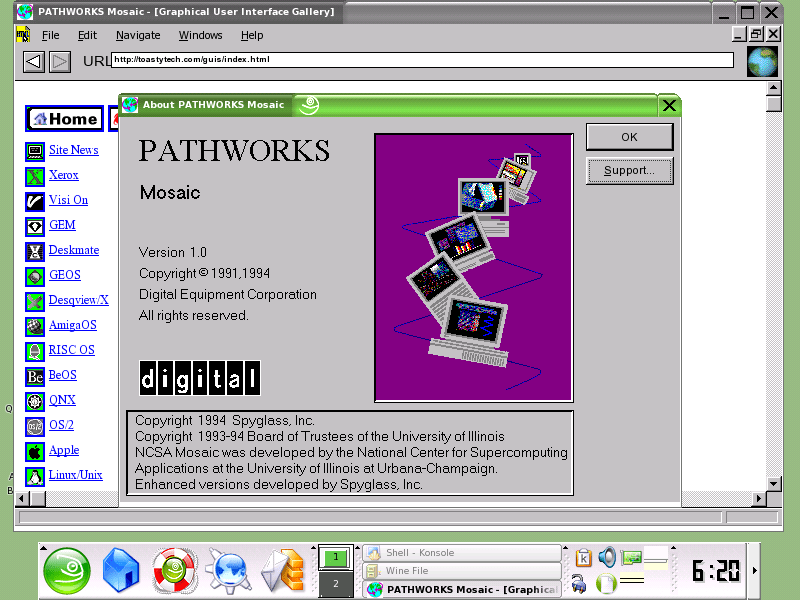Select virtual desktop 1 in pager

(x=336, y=555)
